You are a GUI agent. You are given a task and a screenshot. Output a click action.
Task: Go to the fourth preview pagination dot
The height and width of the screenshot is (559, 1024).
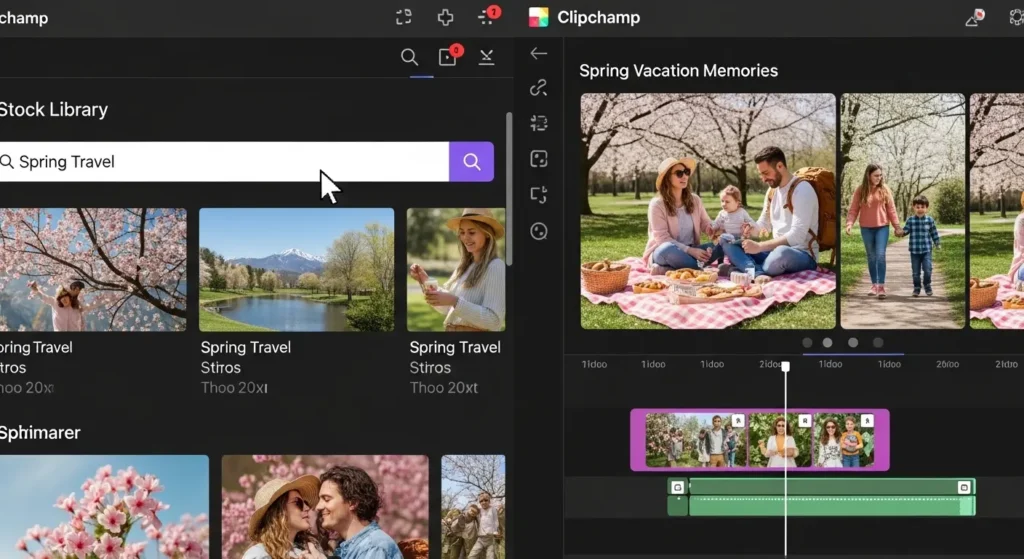point(878,342)
